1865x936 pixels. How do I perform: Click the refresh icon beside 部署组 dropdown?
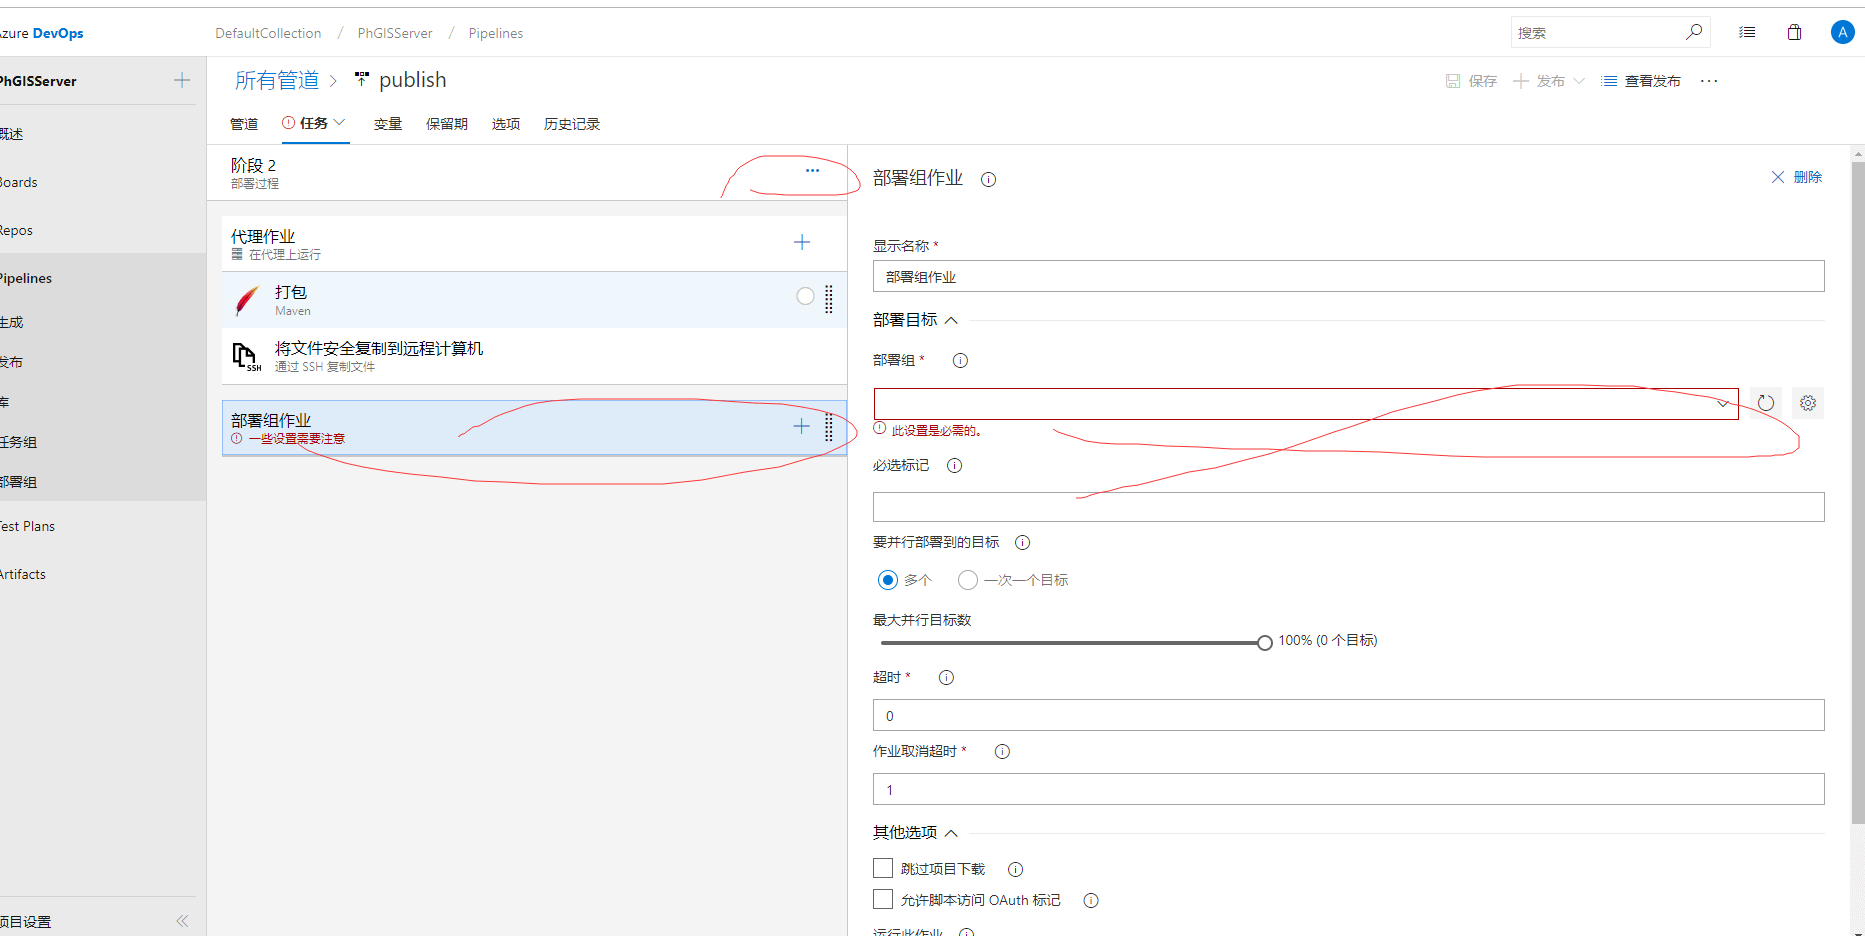pos(1766,403)
